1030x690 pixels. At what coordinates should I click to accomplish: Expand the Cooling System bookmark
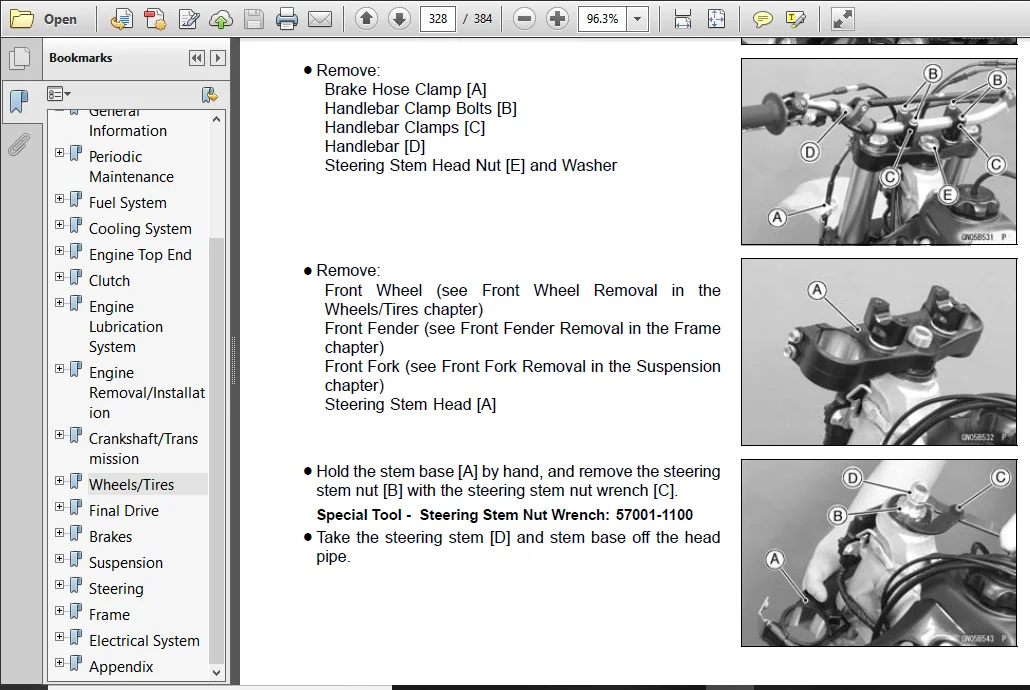(59, 225)
